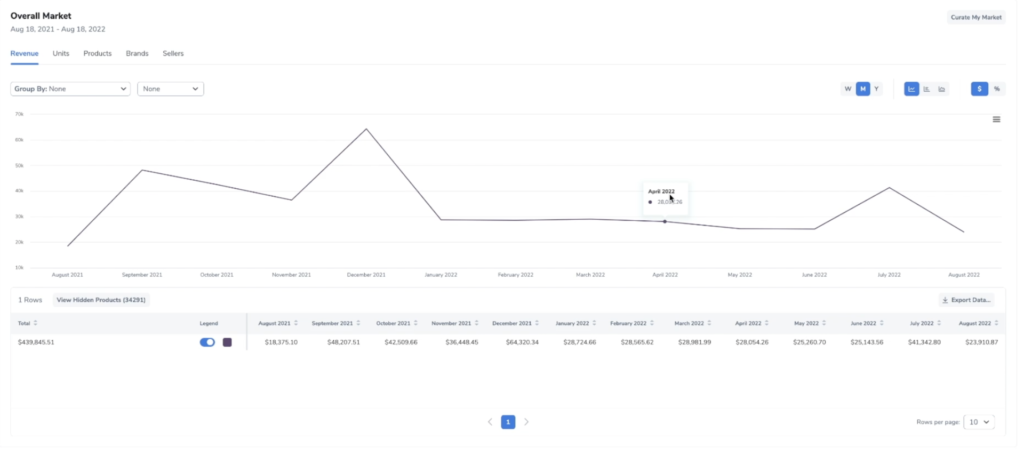Show values in dollars
The height and width of the screenshot is (456, 1024).
pyautogui.click(x=979, y=89)
